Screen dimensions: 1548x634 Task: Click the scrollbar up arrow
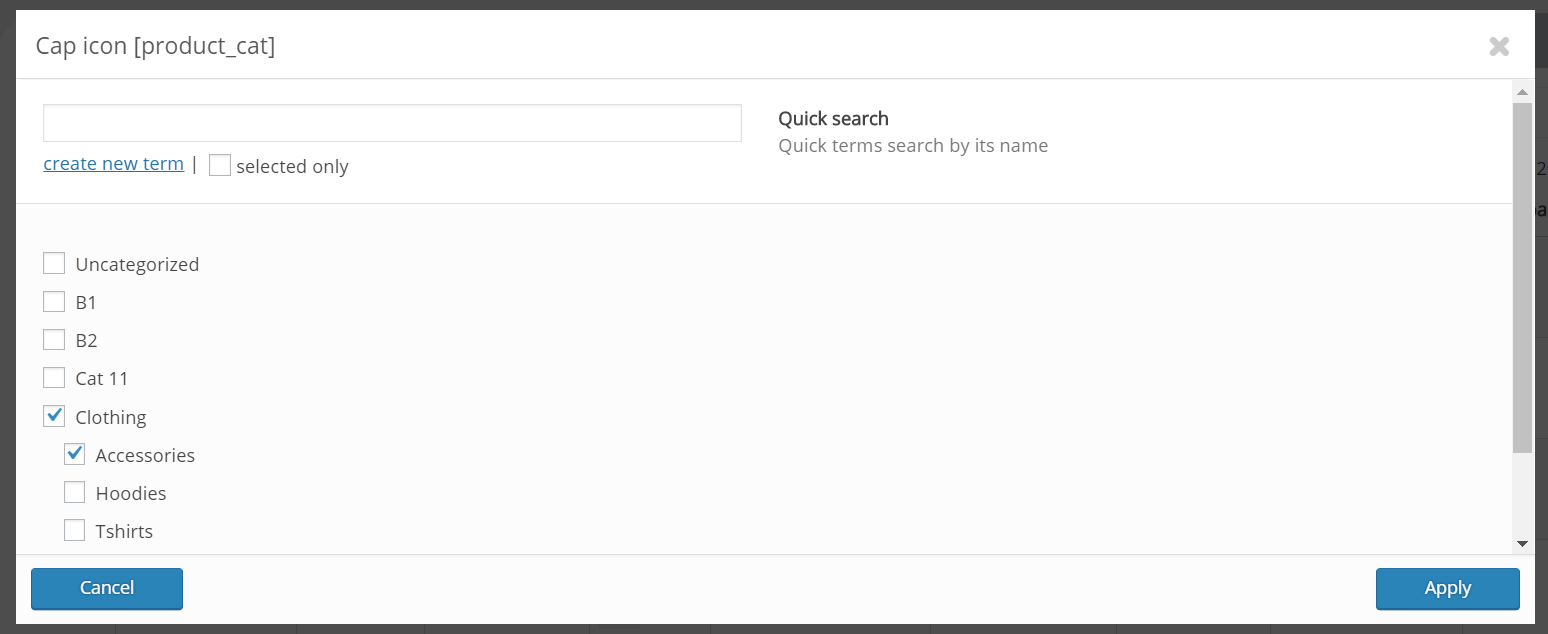[x=1522, y=92]
